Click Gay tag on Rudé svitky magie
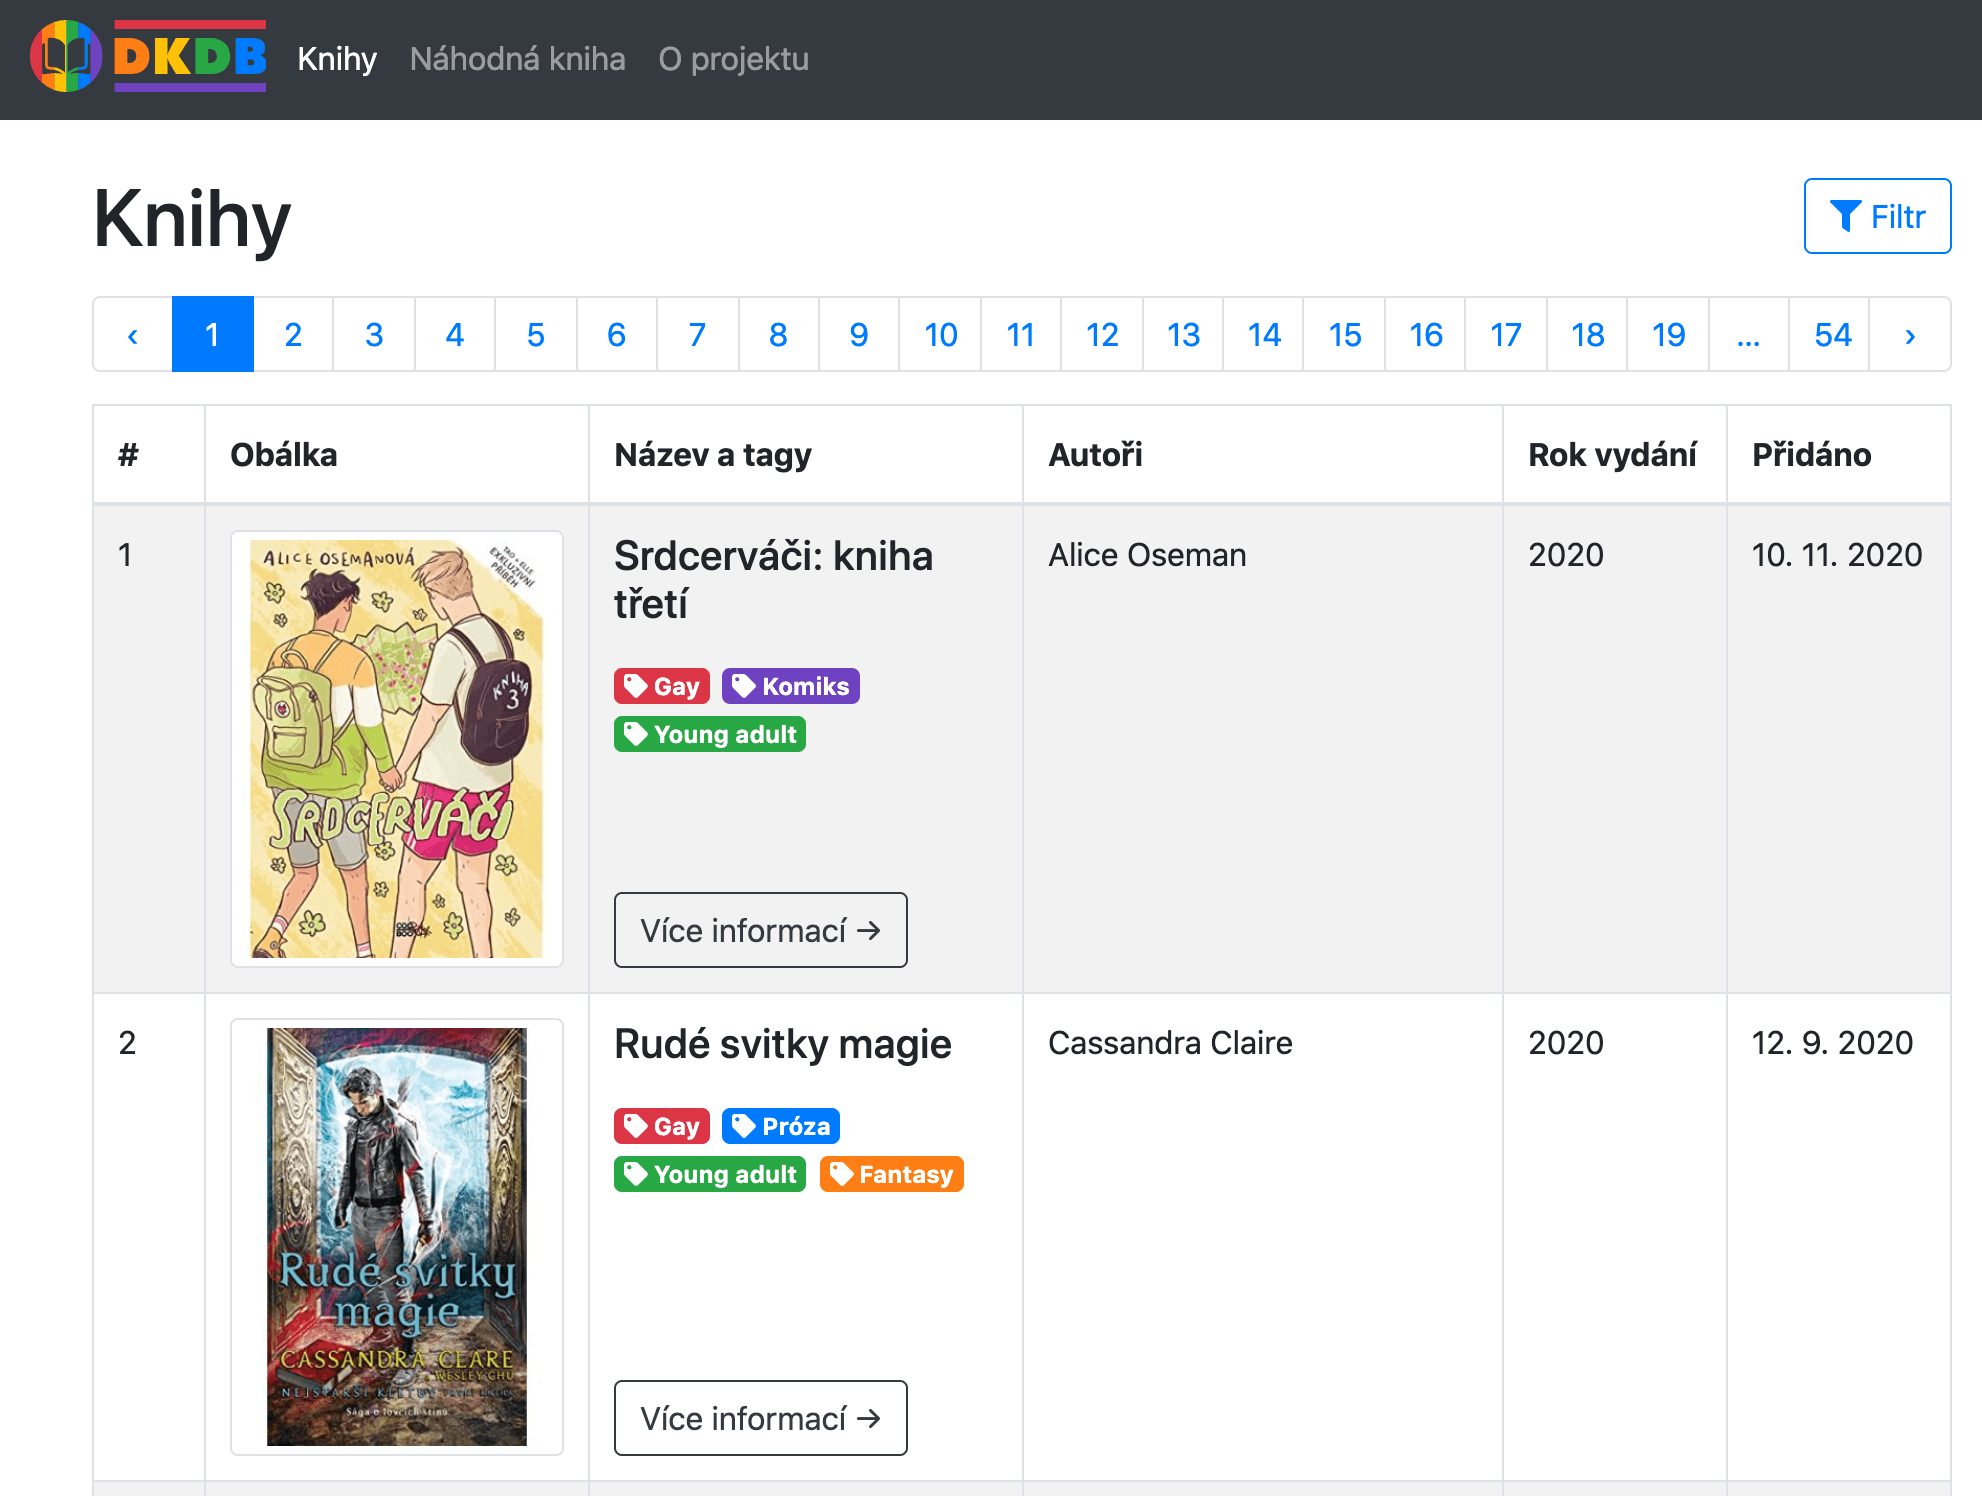Viewport: 1982px width, 1496px height. click(661, 1126)
